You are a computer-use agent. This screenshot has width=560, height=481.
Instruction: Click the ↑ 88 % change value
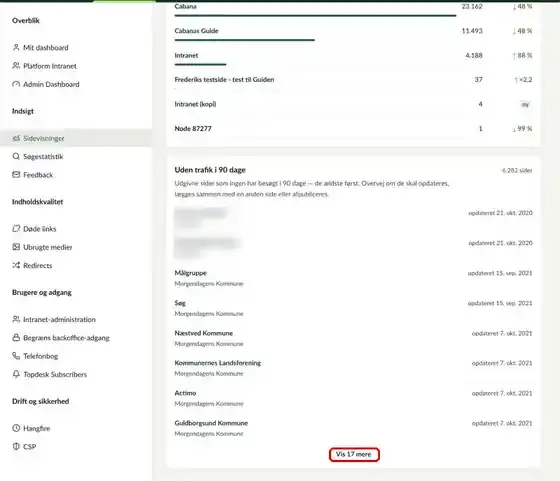(522, 55)
